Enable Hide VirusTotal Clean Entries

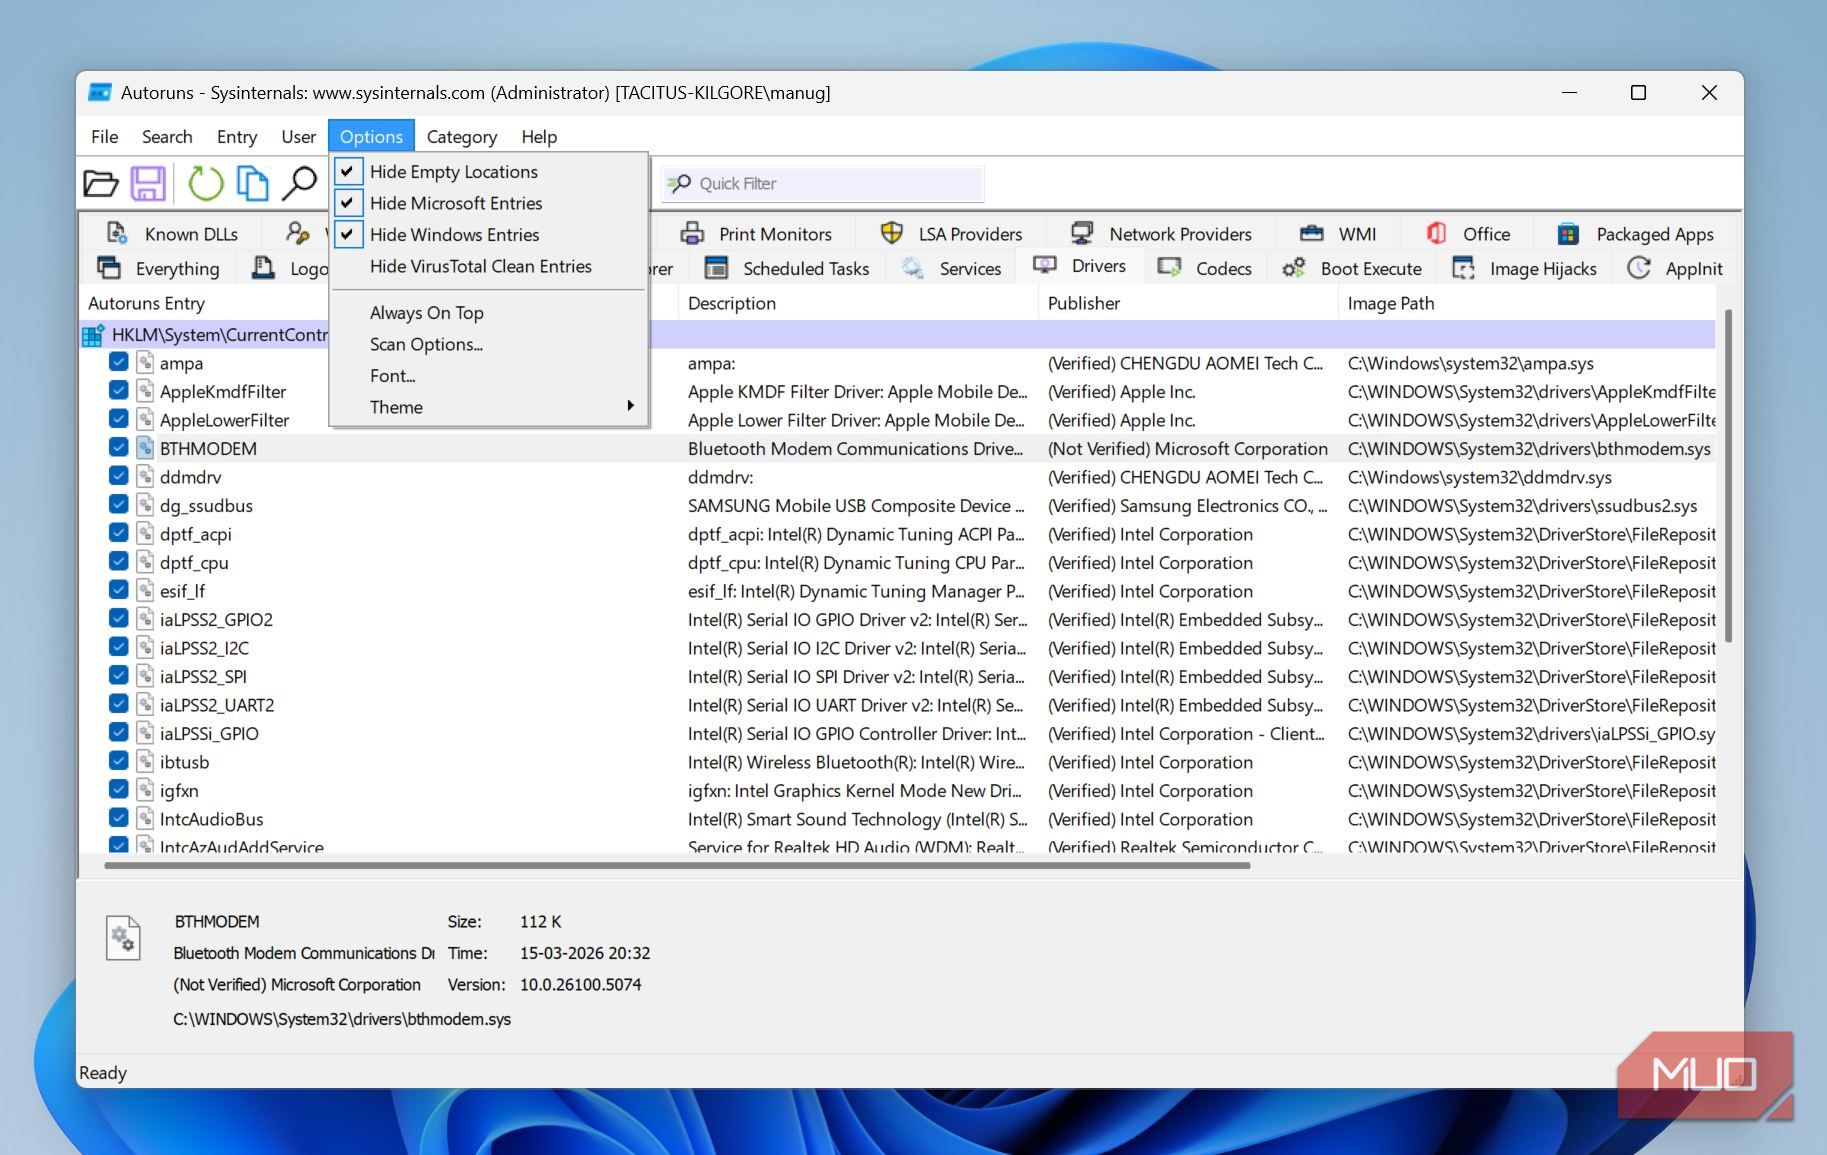(x=489, y=266)
